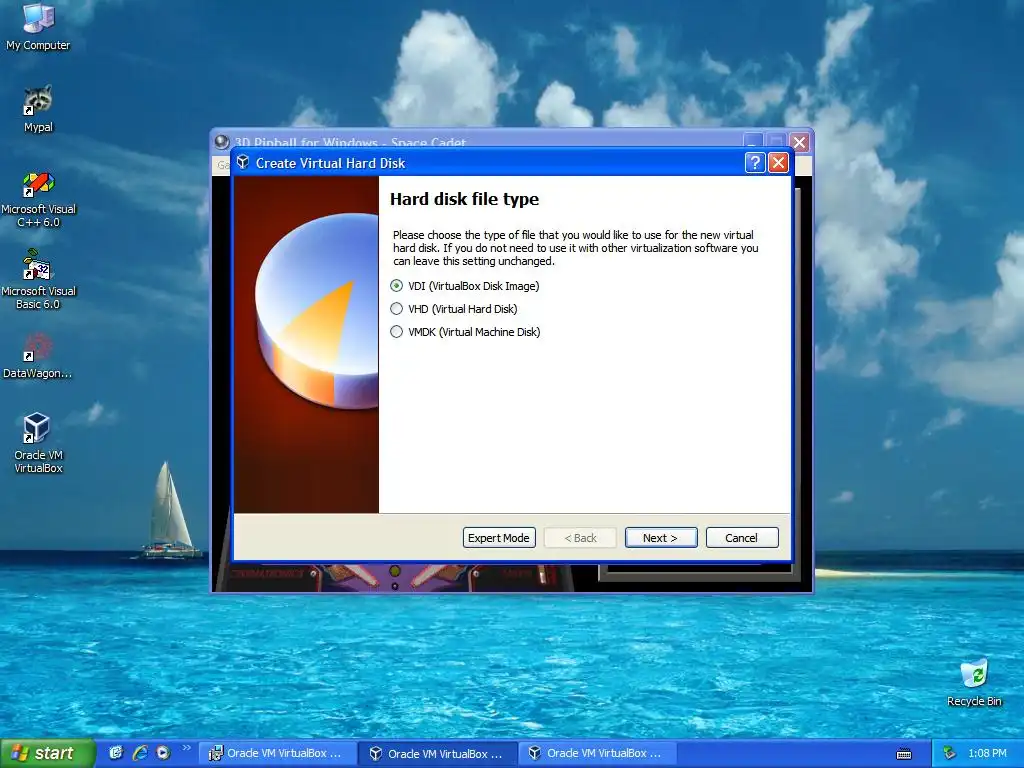
Task: Click Show Desktop quick launch icon
Action: pos(116,753)
